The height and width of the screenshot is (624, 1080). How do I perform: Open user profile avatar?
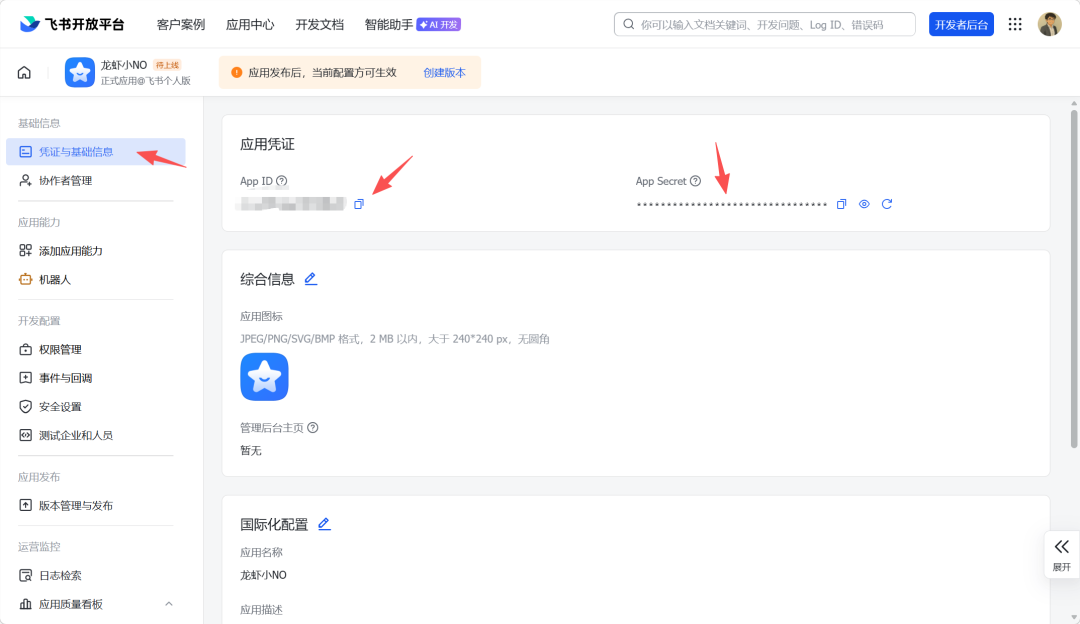[x=1049, y=24]
